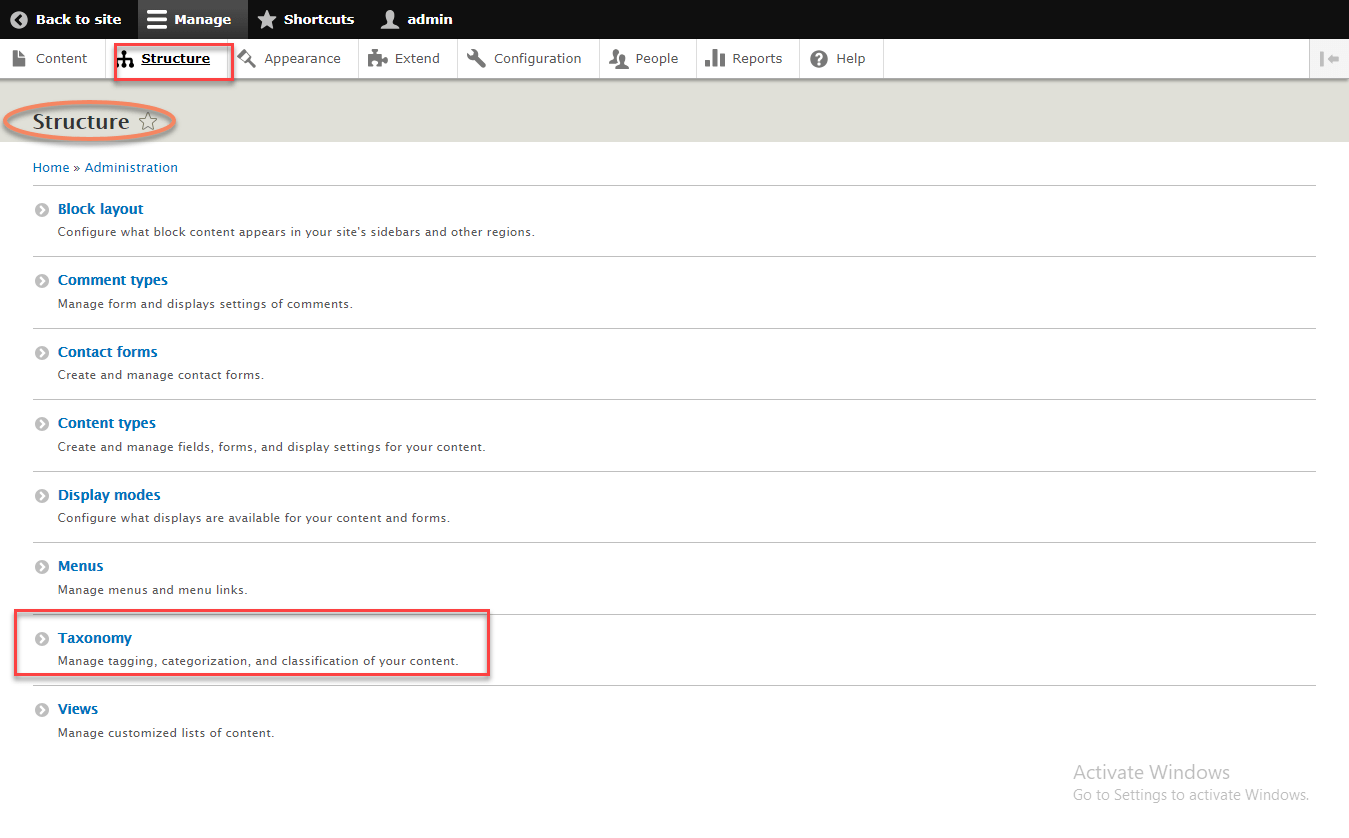Open the Content menu tab

[50, 58]
